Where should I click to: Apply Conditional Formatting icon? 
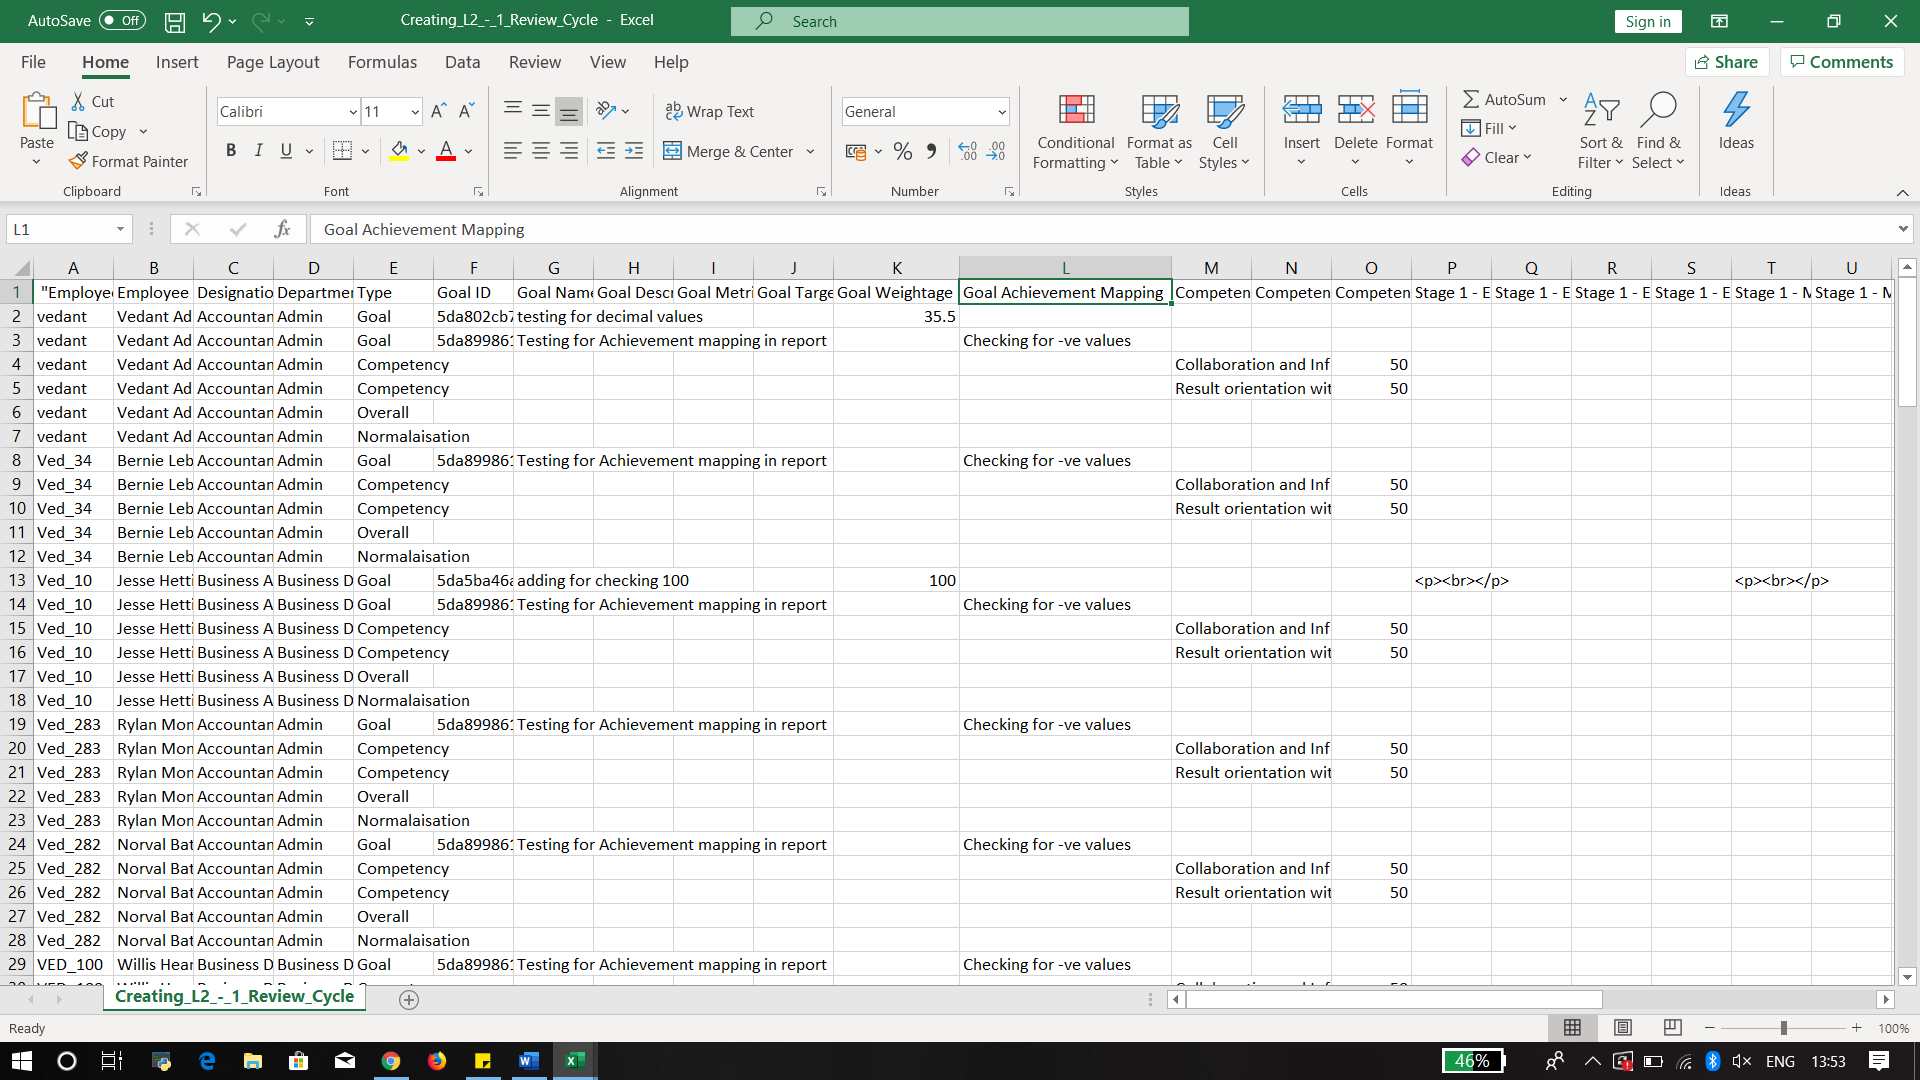[1076, 110]
